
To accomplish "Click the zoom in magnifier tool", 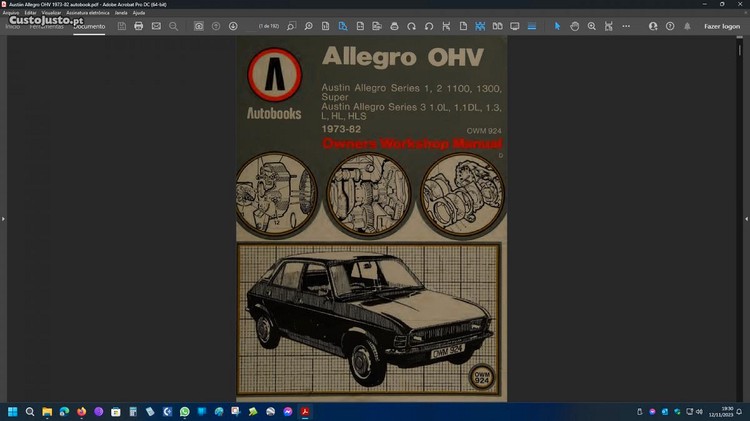I will [592, 26].
